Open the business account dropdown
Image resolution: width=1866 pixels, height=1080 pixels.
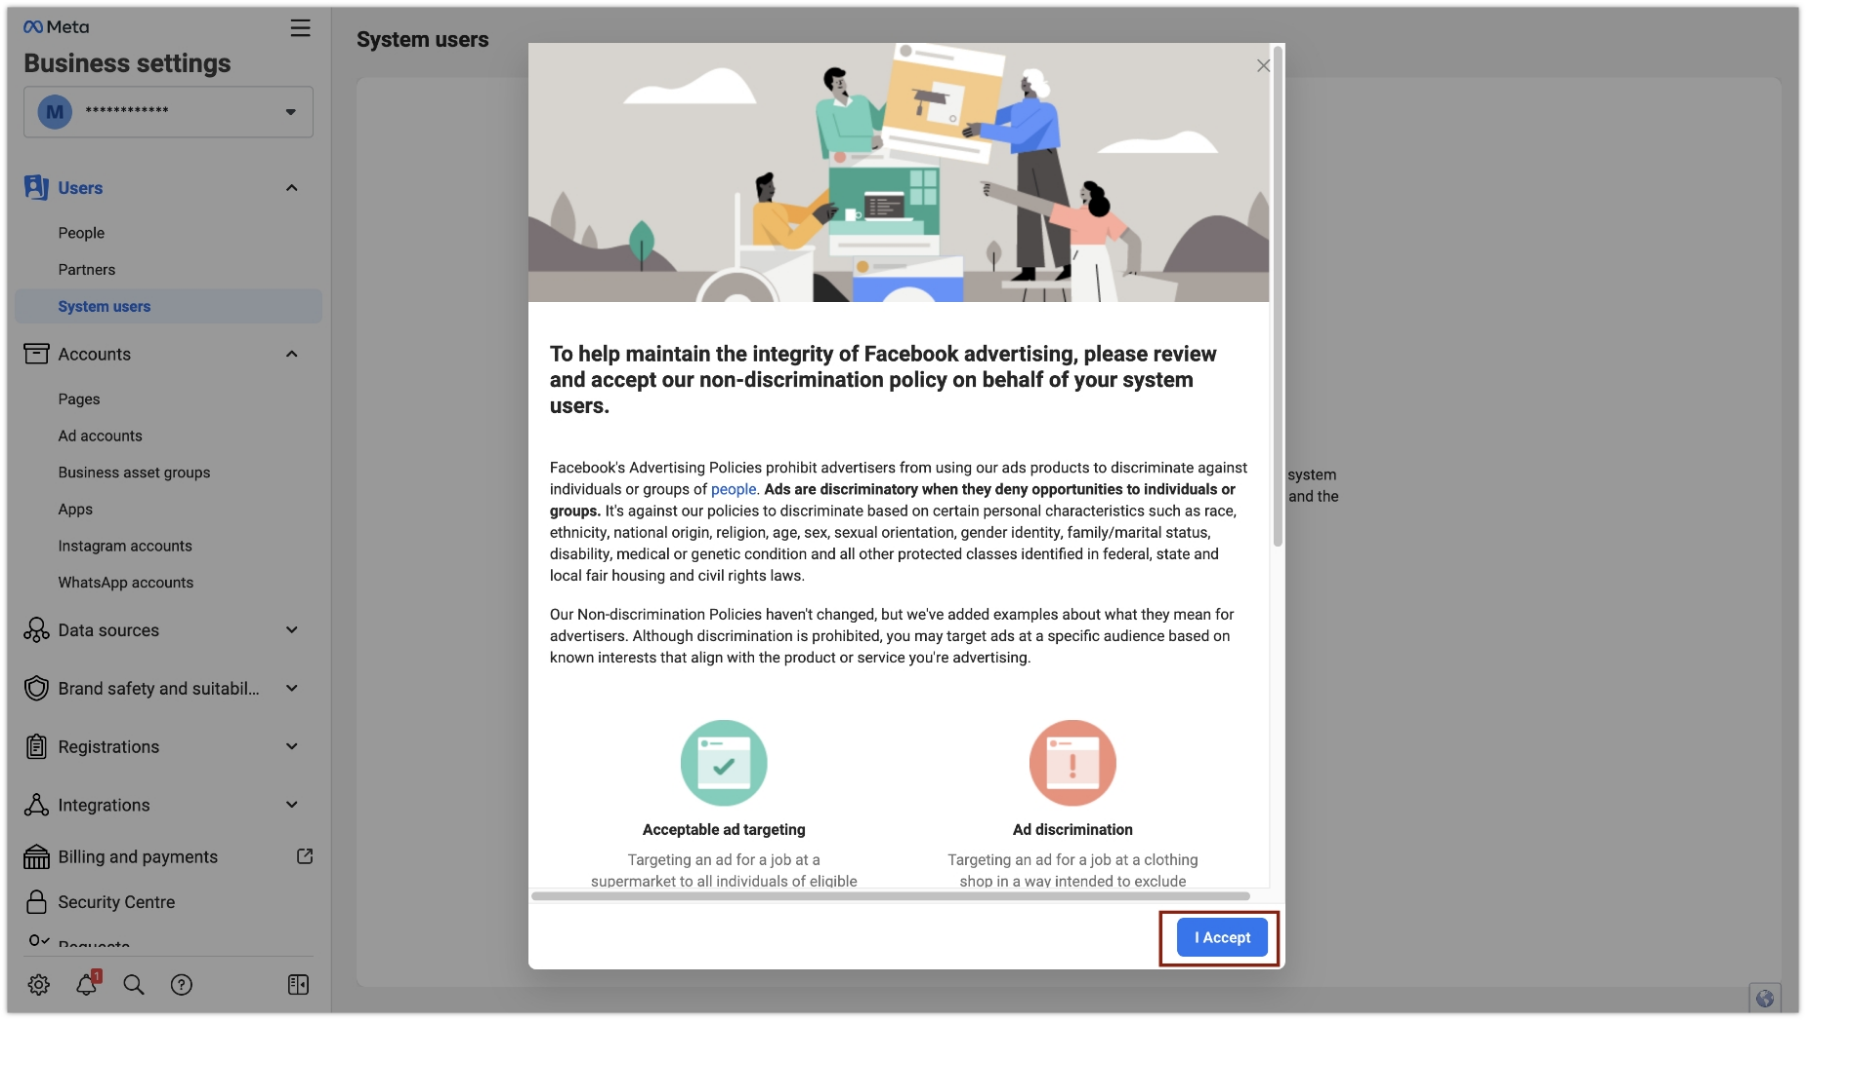(x=168, y=111)
